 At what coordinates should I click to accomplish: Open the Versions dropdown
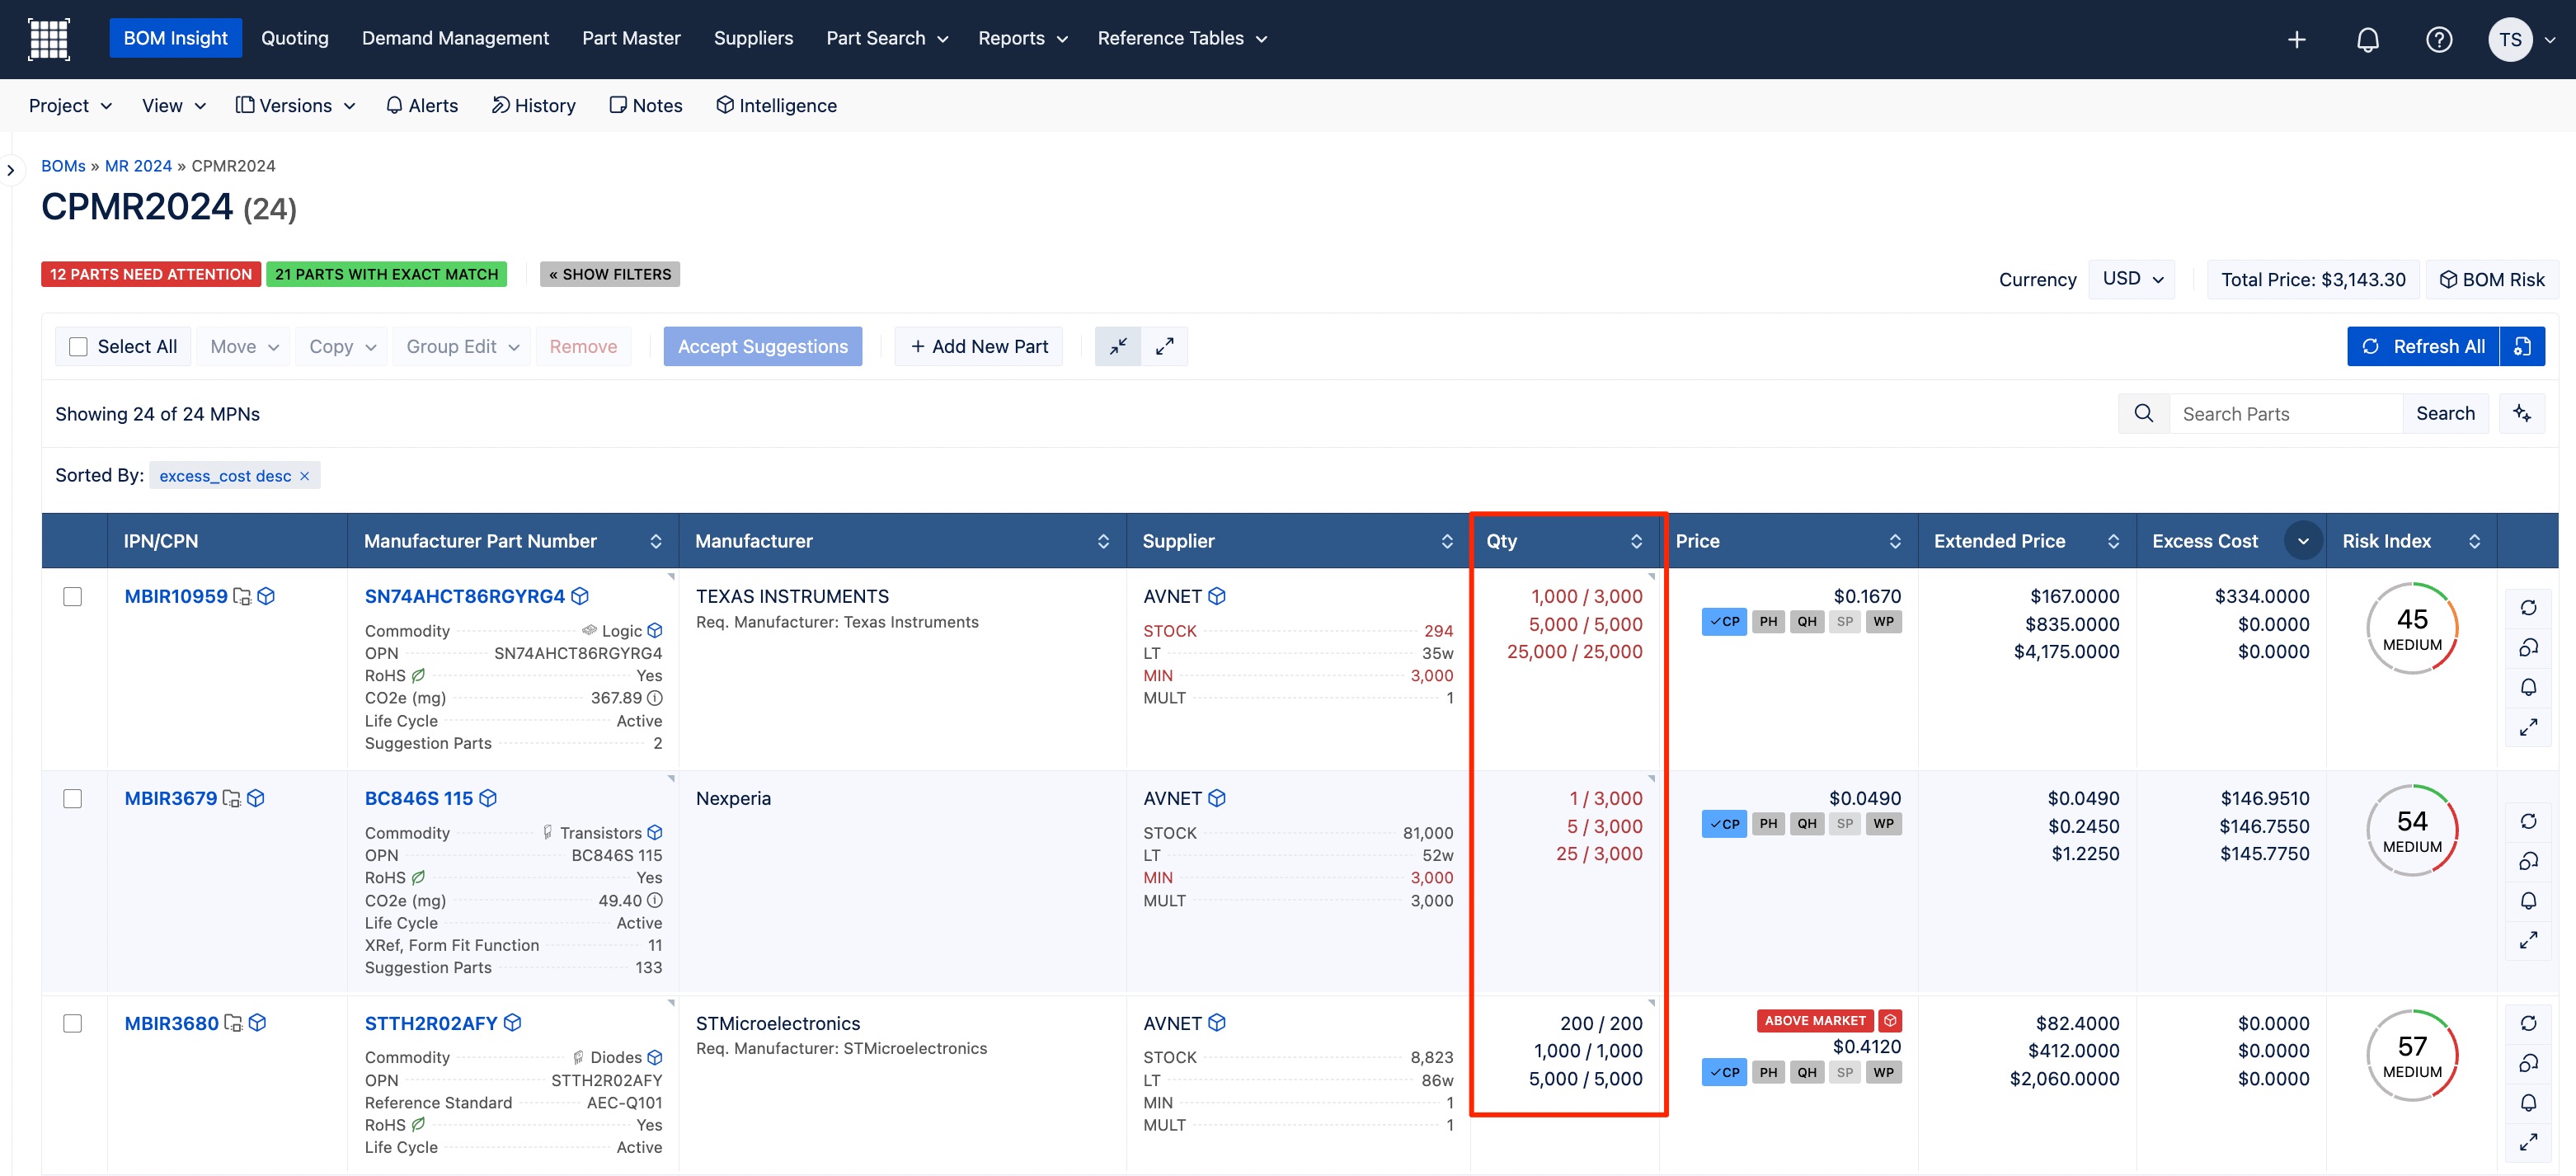pos(295,105)
